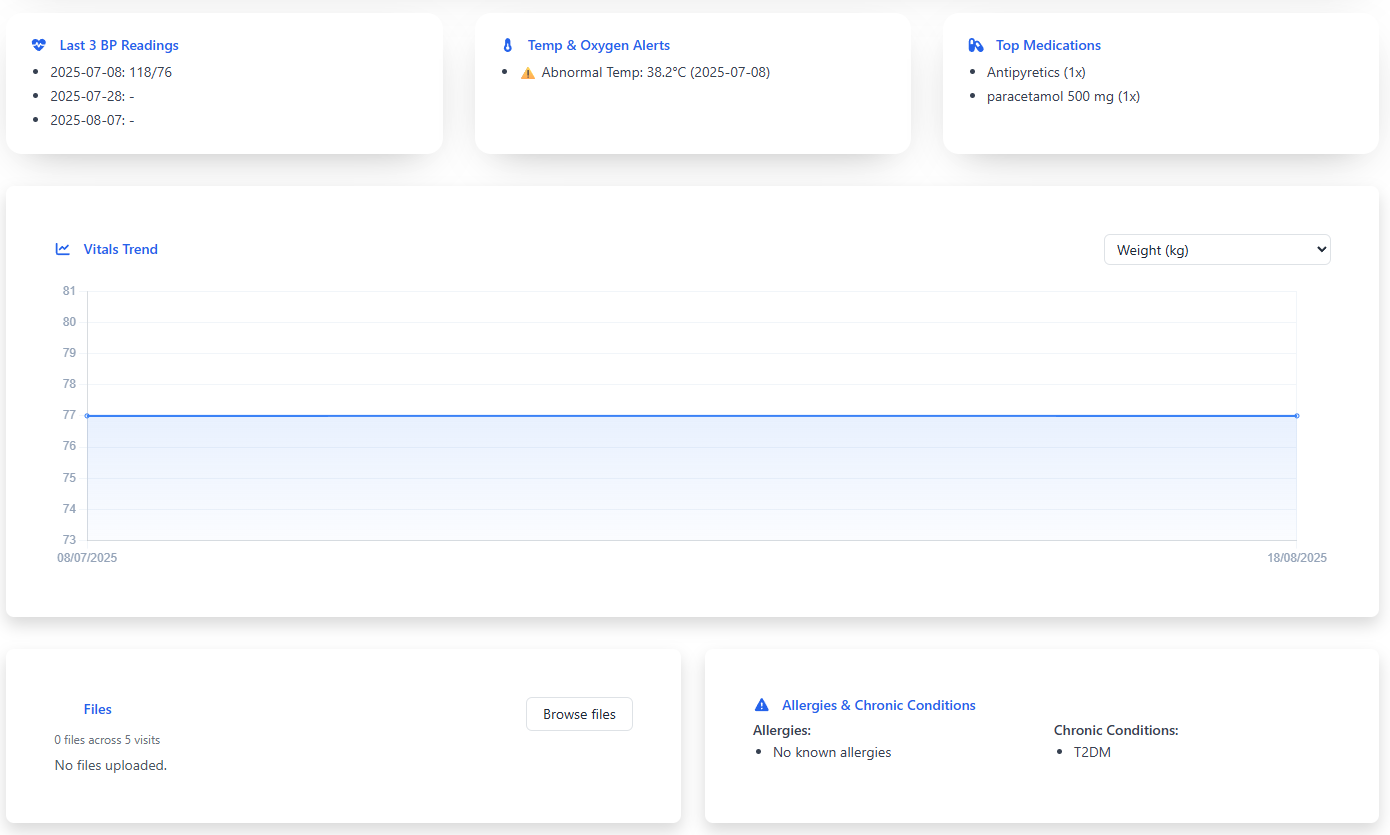Select the 2025-07-08 BP reading 118/76
This screenshot has height=835, width=1390.
(111, 72)
